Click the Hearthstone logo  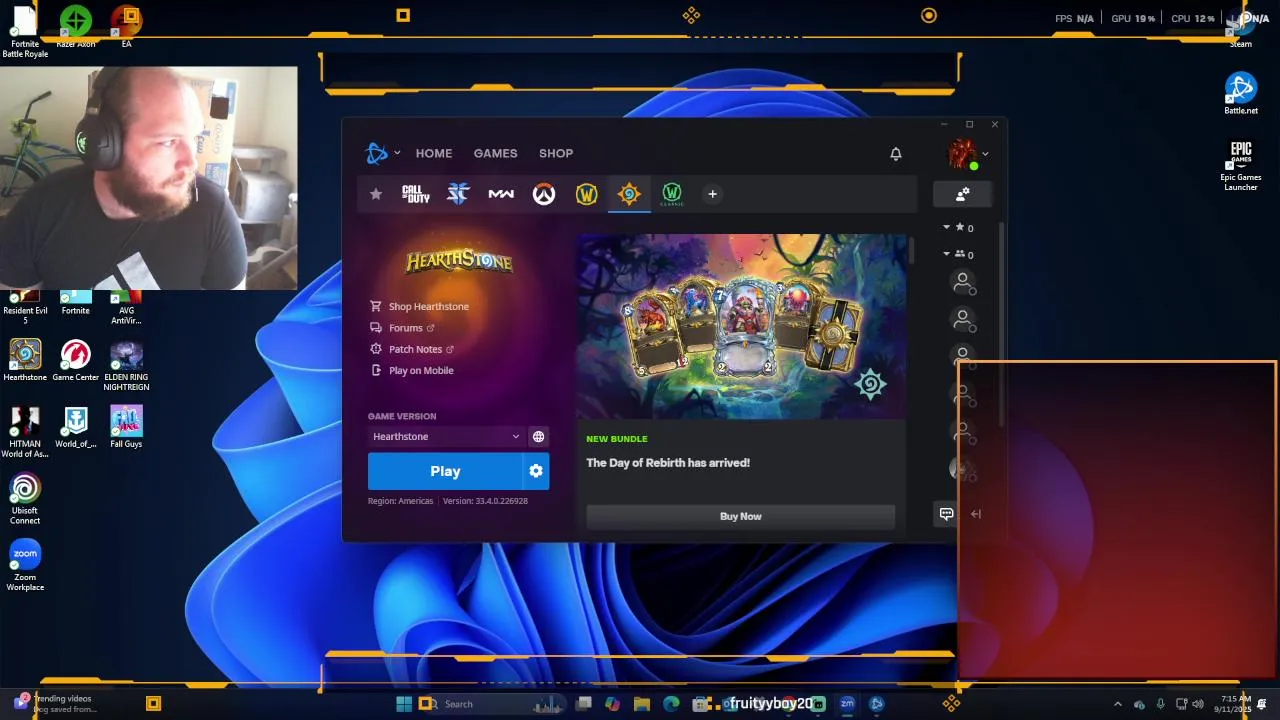[x=459, y=261]
